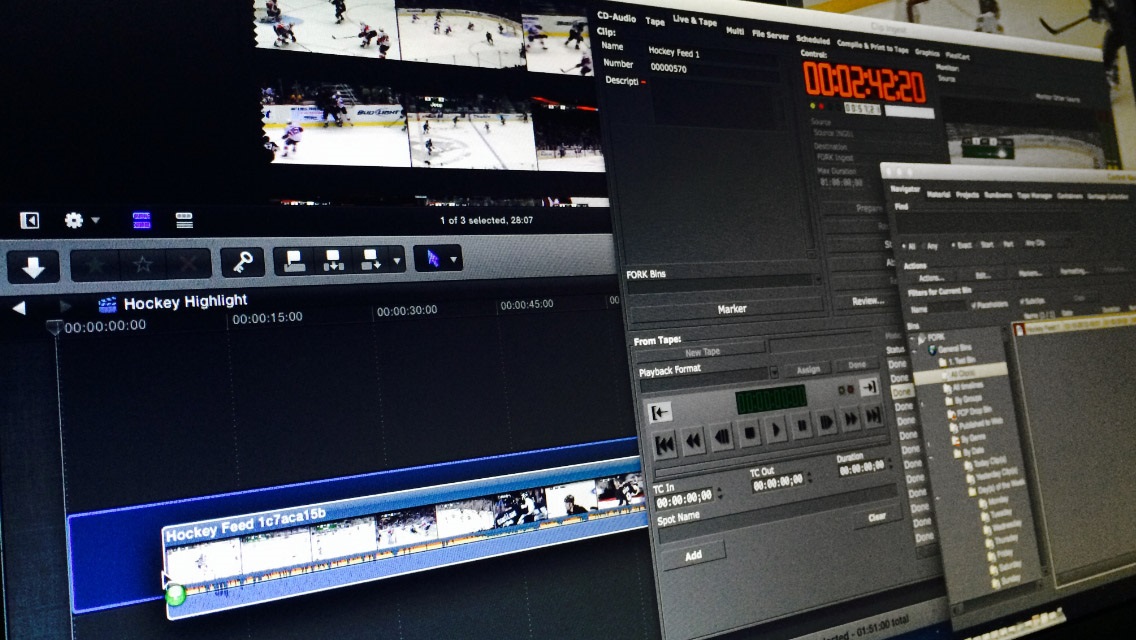Expand the Playback Format dropdown
The width and height of the screenshot is (1136, 640).
coord(774,371)
